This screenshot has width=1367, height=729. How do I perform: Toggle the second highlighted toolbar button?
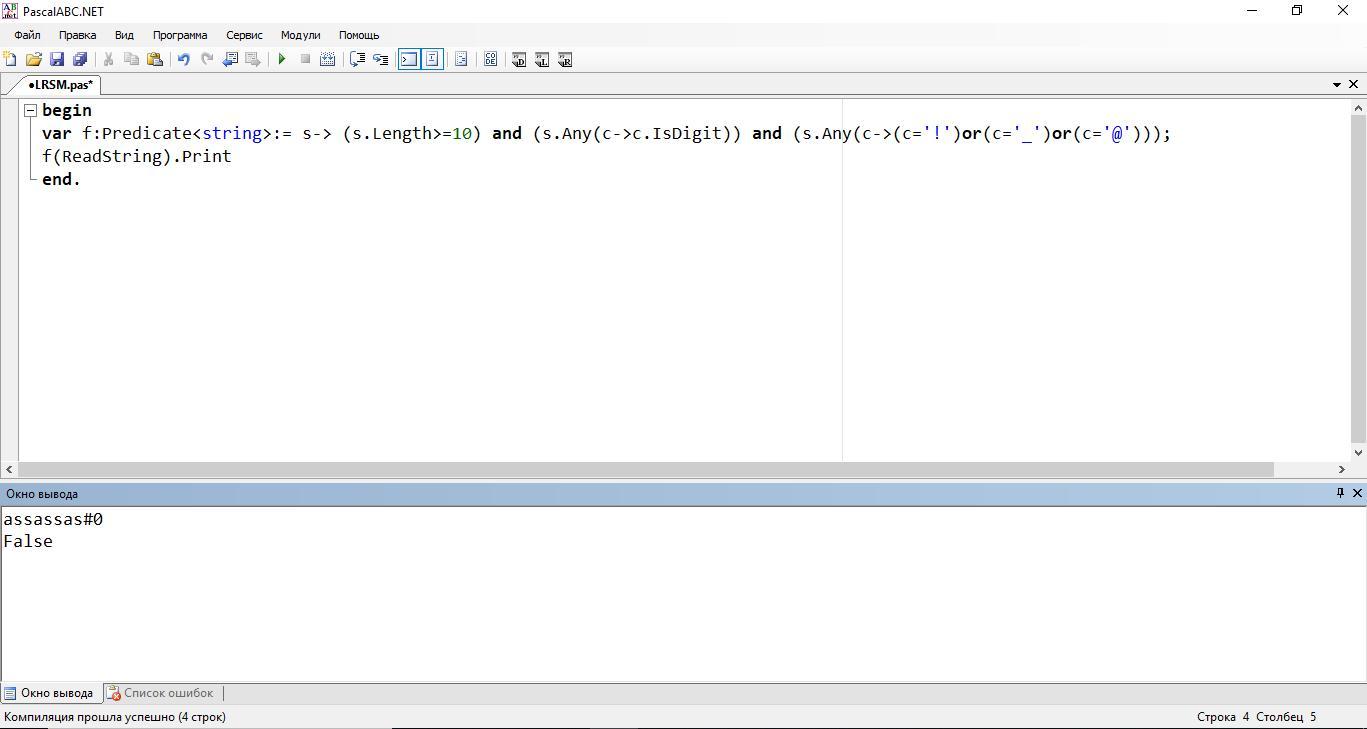click(432, 60)
